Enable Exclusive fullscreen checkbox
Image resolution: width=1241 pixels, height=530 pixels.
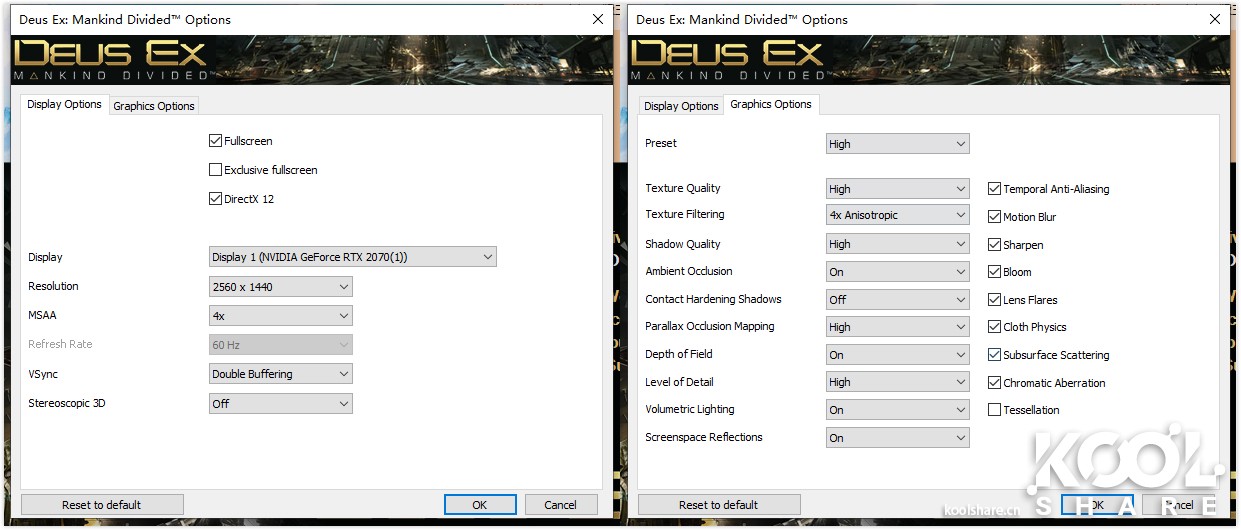[x=215, y=170]
